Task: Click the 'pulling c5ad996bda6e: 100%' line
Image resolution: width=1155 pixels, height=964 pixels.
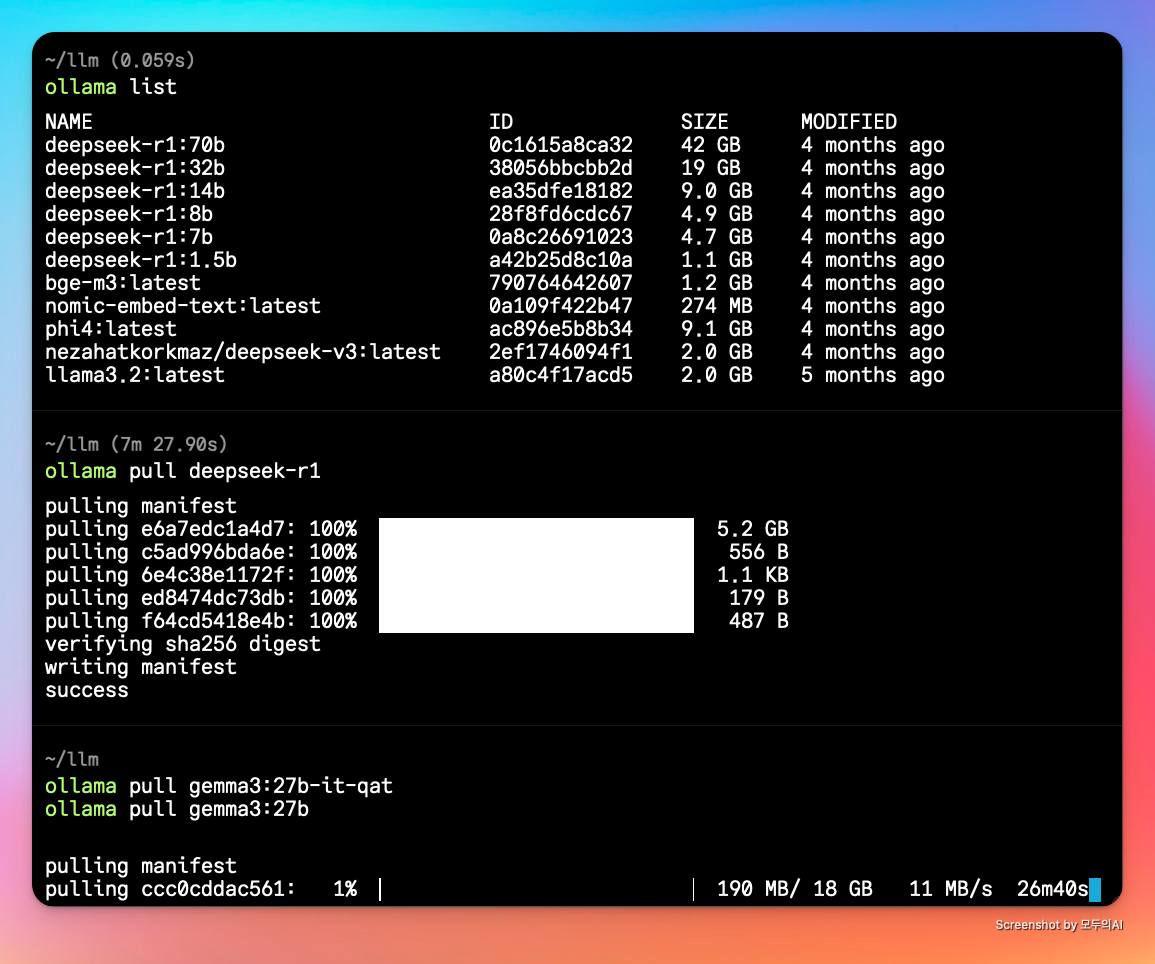Action: click(x=201, y=552)
